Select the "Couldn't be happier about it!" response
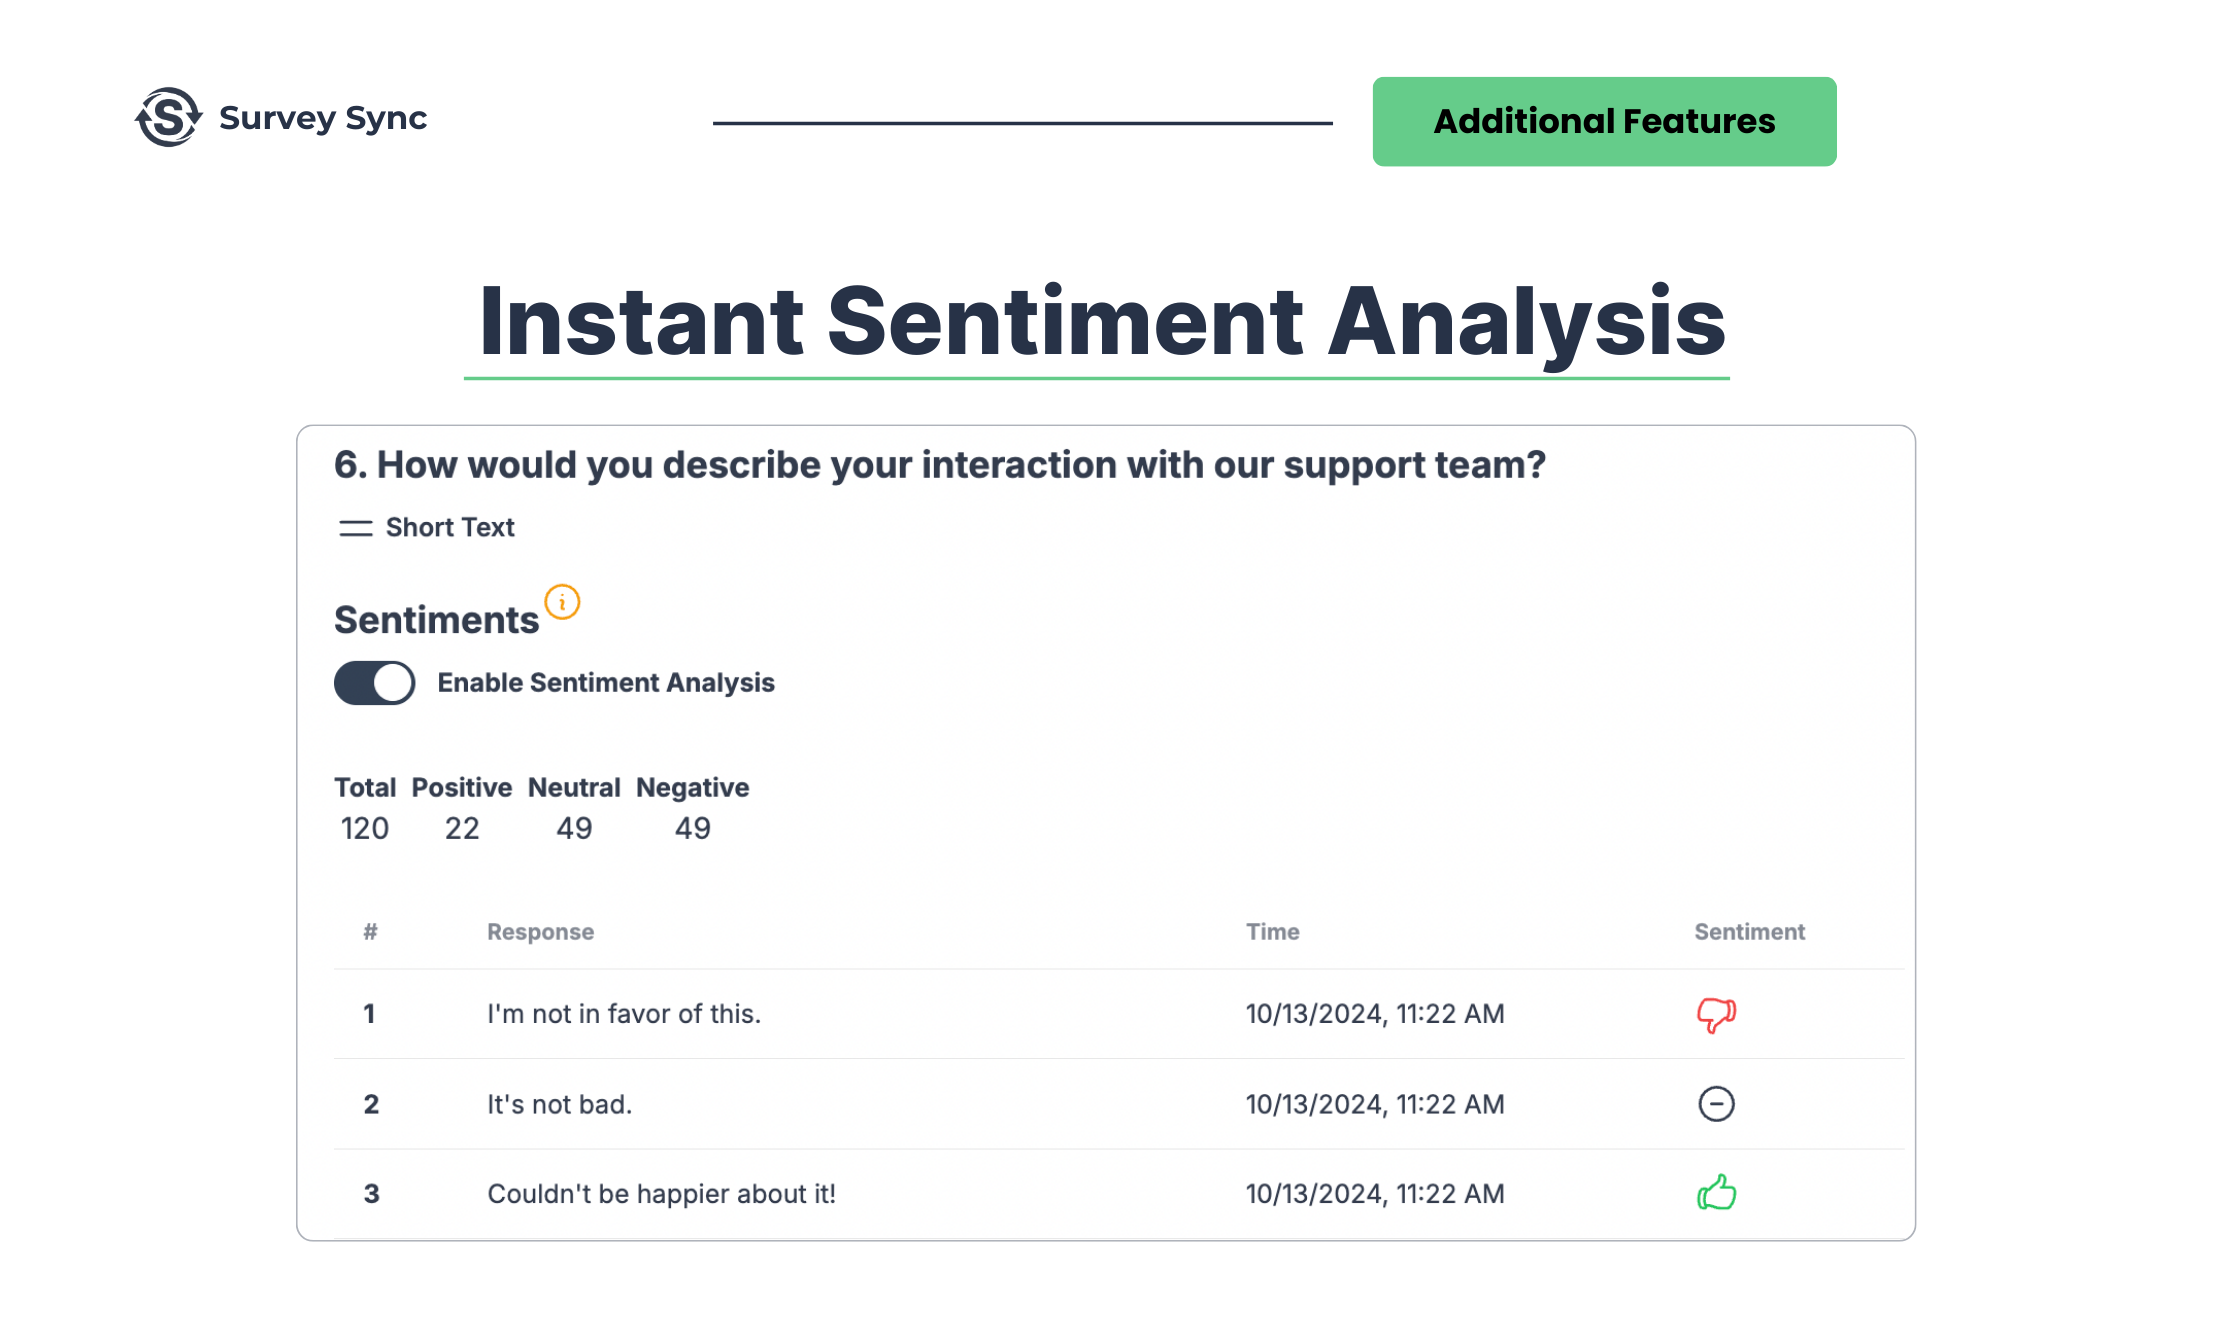 coord(661,1194)
